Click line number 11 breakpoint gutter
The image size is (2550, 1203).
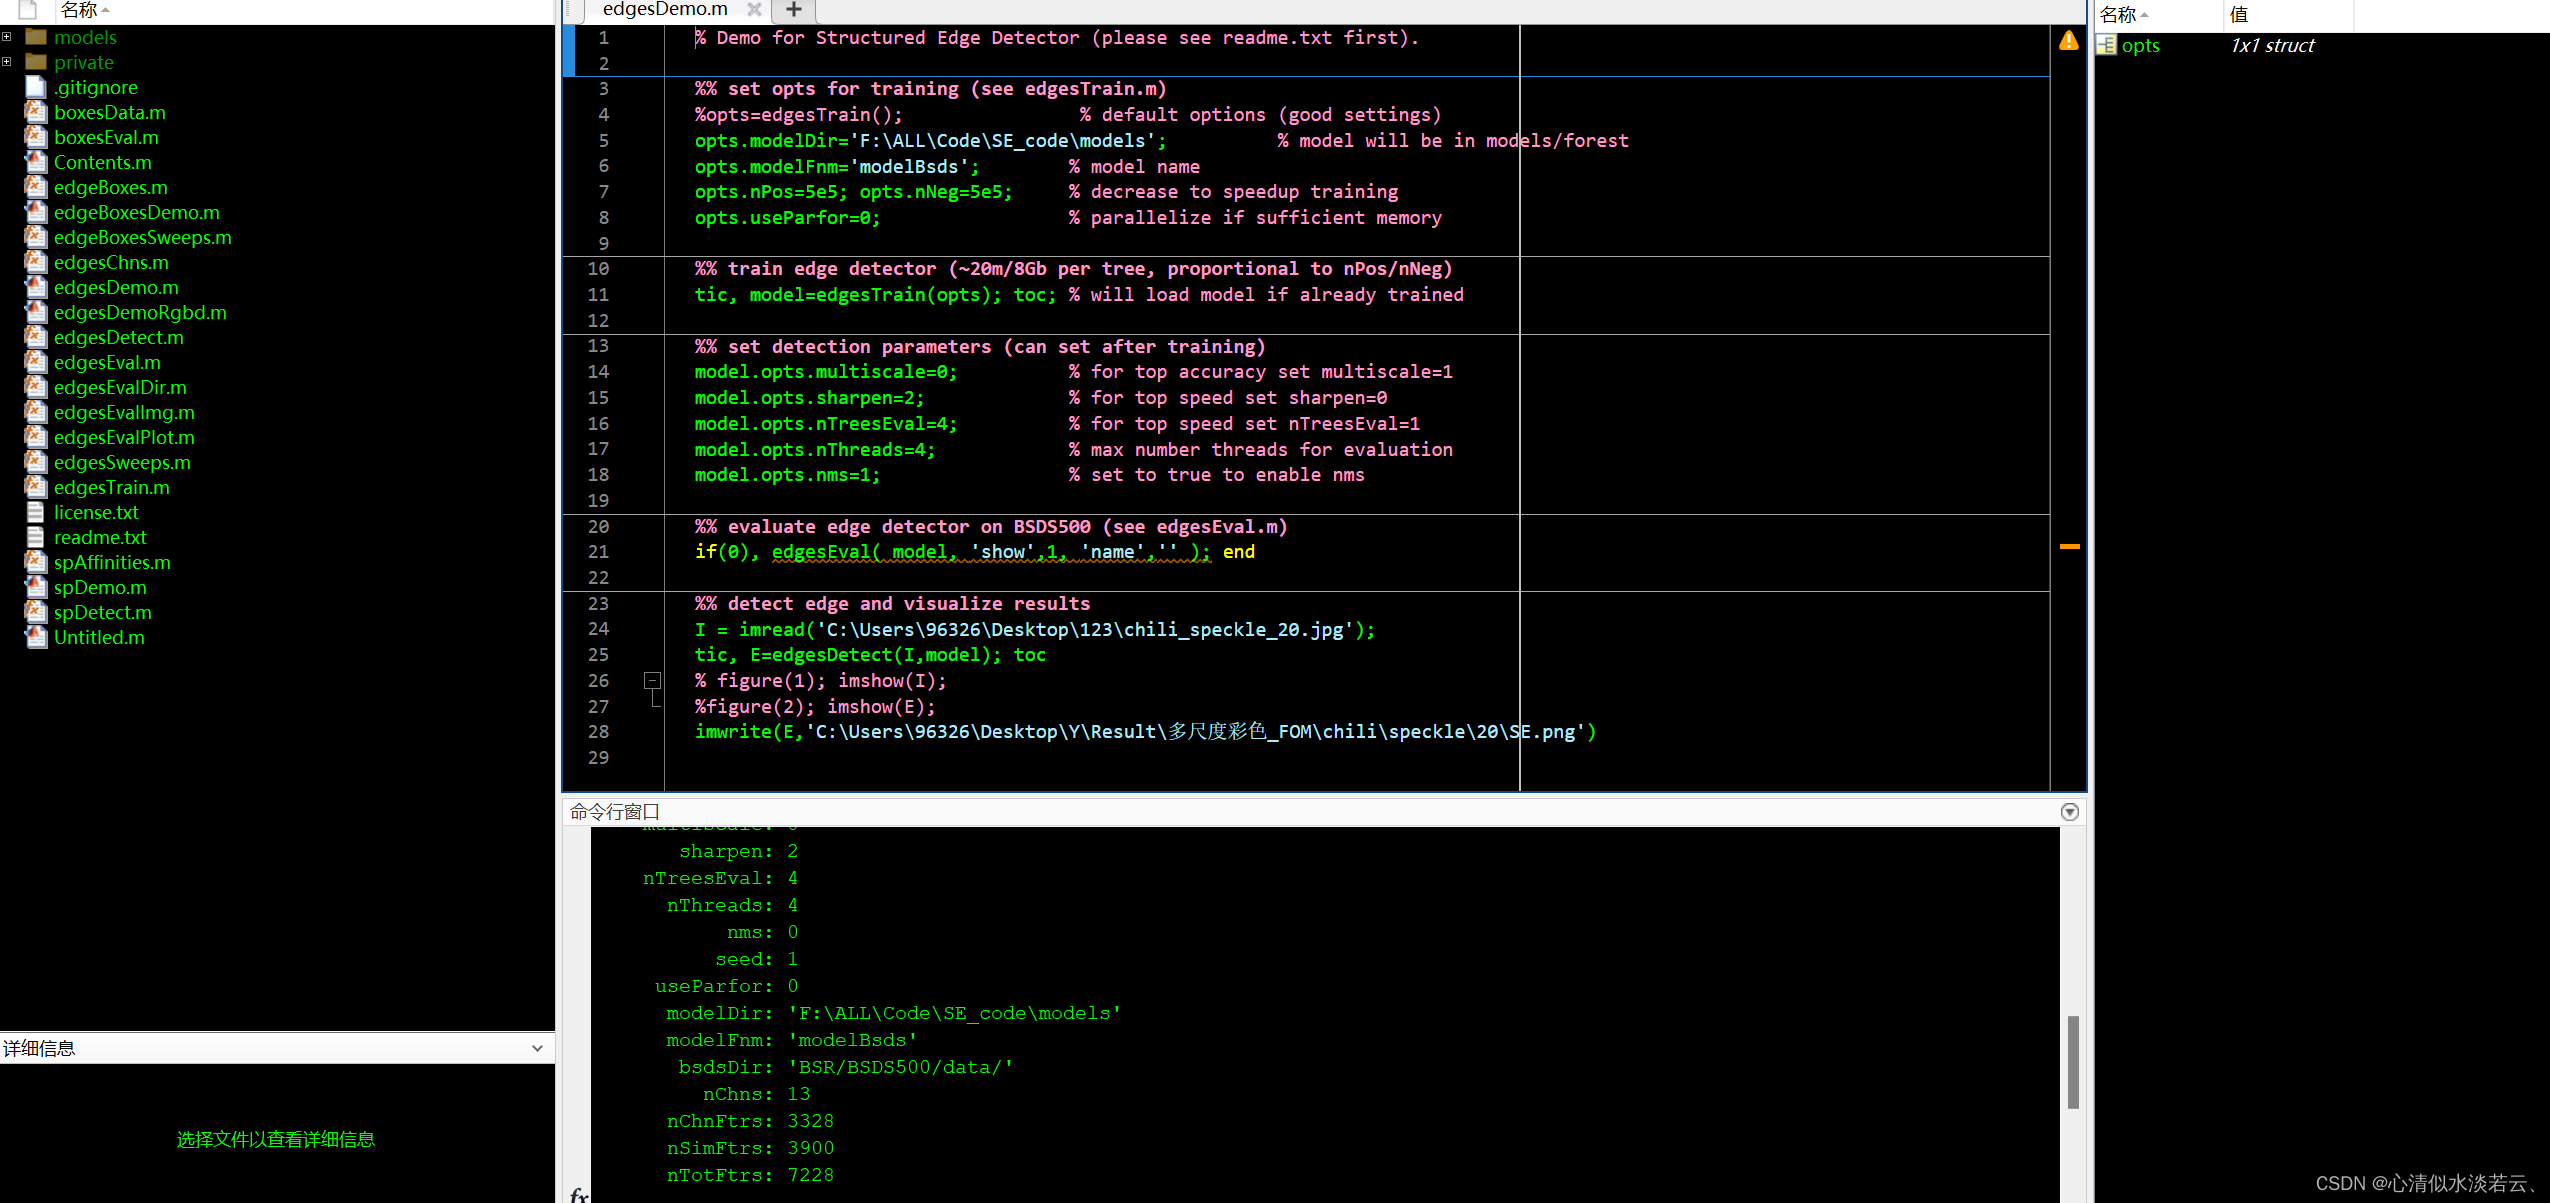tap(598, 294)
